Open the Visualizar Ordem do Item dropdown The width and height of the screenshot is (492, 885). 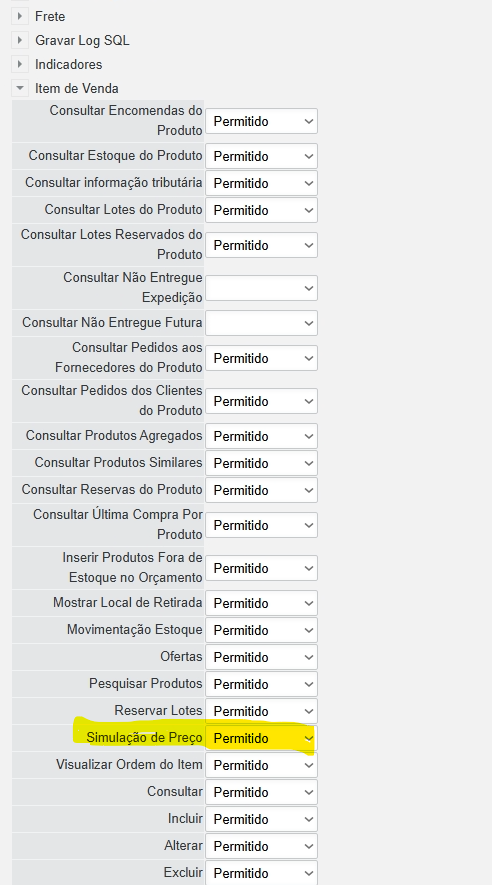(261, 765)
